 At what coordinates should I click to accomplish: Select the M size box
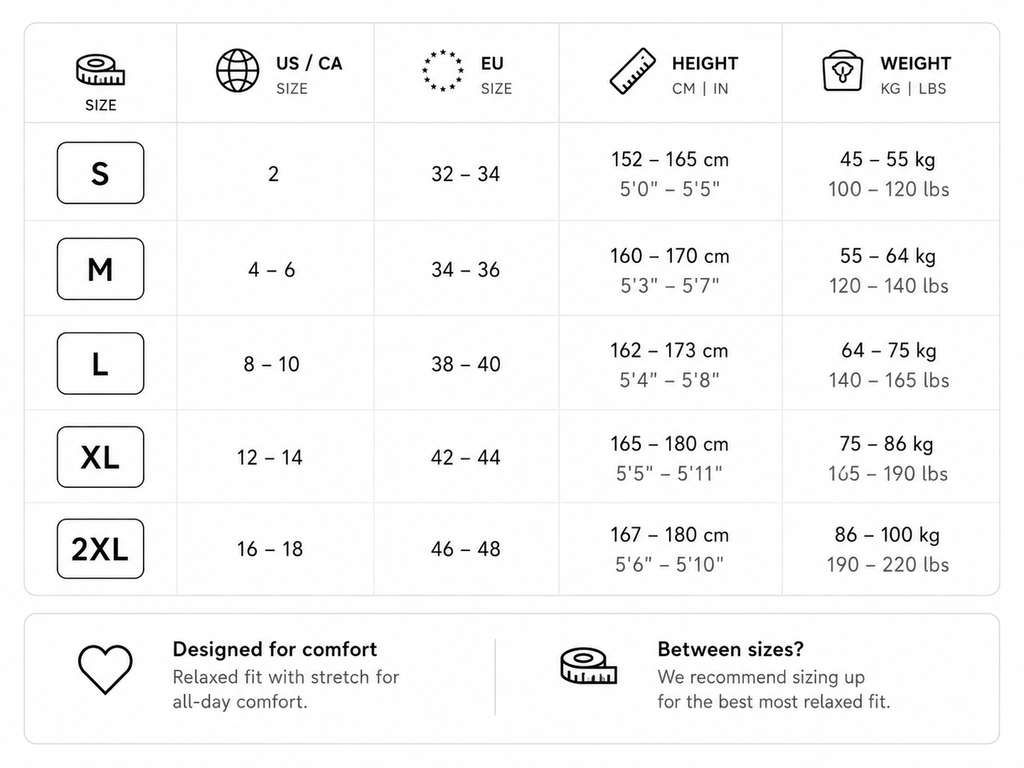[101, 269]
